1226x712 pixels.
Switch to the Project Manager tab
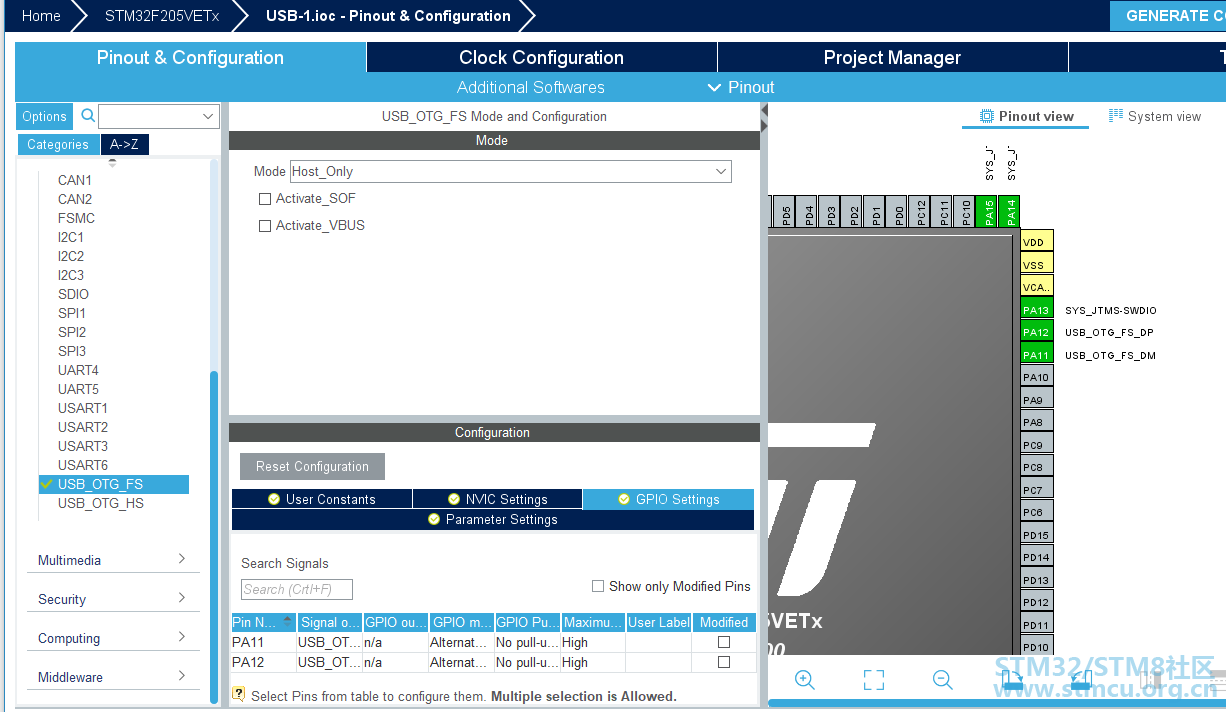click(x=892, y=58)
